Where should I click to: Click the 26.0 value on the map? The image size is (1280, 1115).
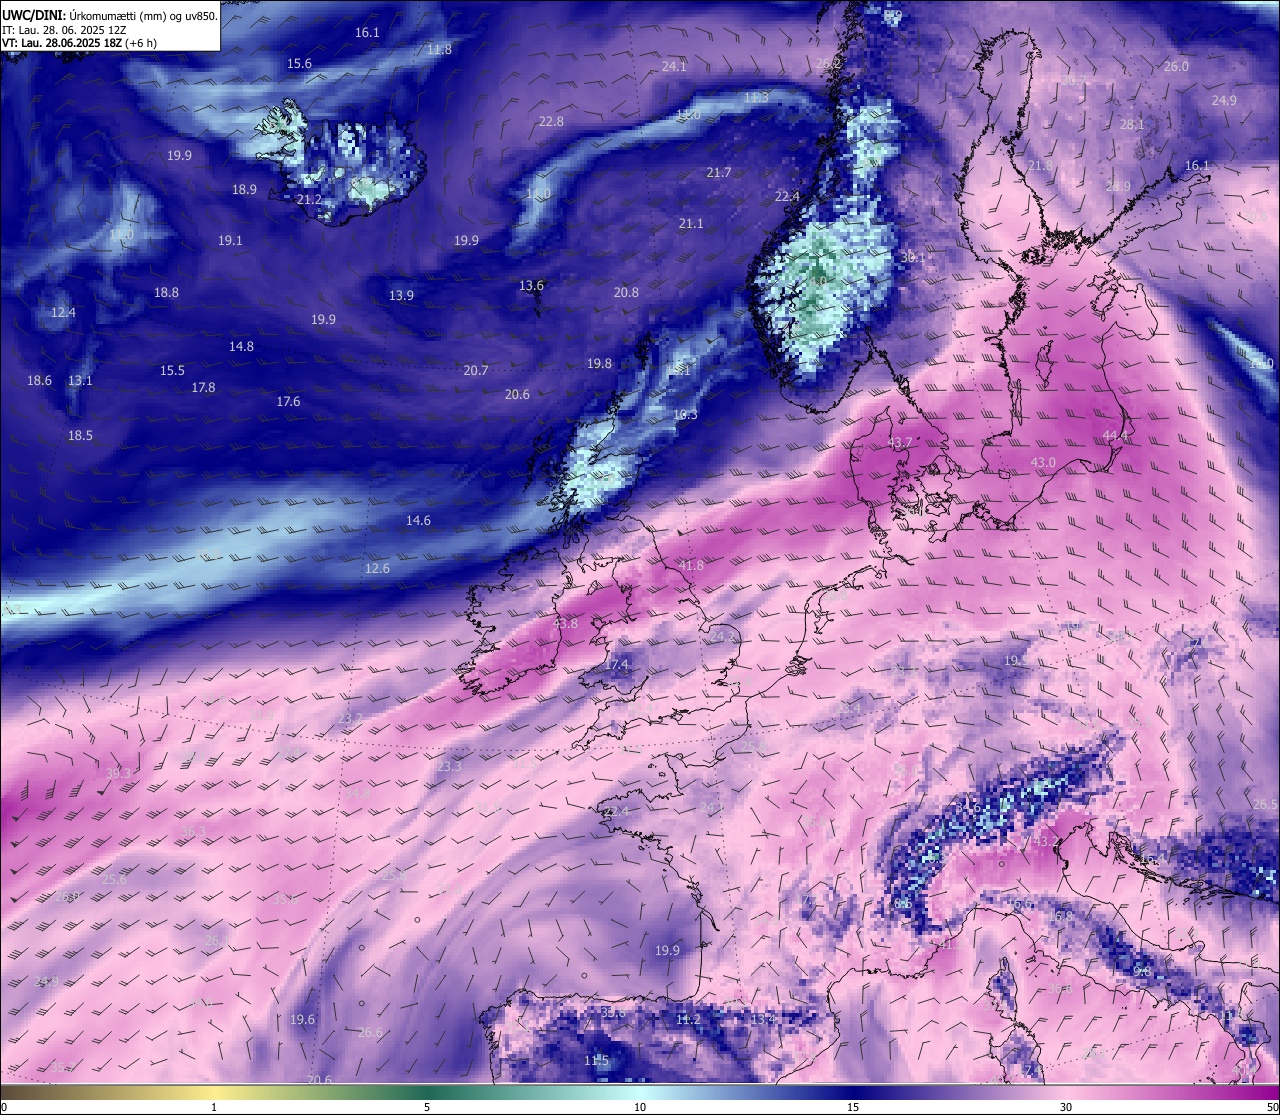(1176, 67)
